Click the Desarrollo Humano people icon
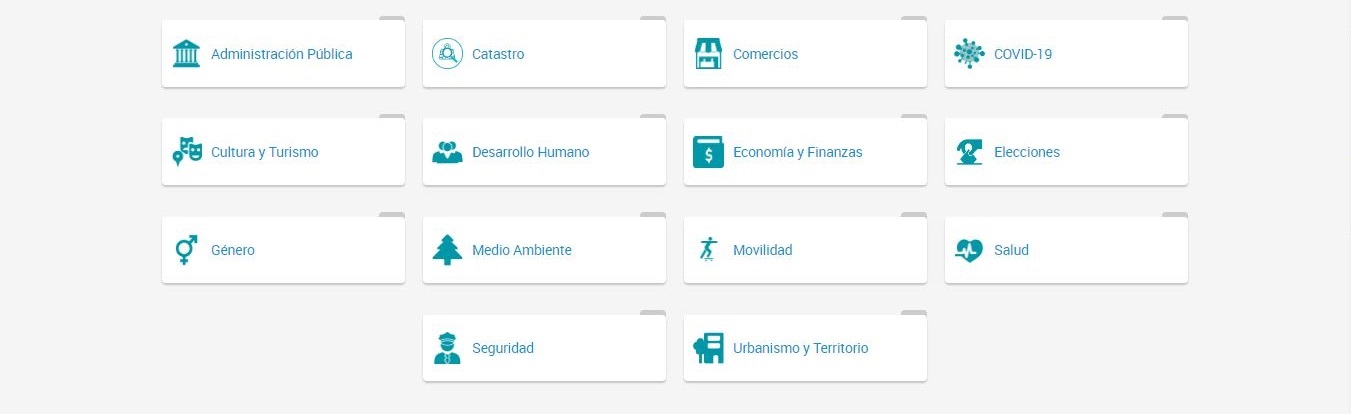Image resolution: width=1351 pixels, height=414 pixels. pos(447,152)
